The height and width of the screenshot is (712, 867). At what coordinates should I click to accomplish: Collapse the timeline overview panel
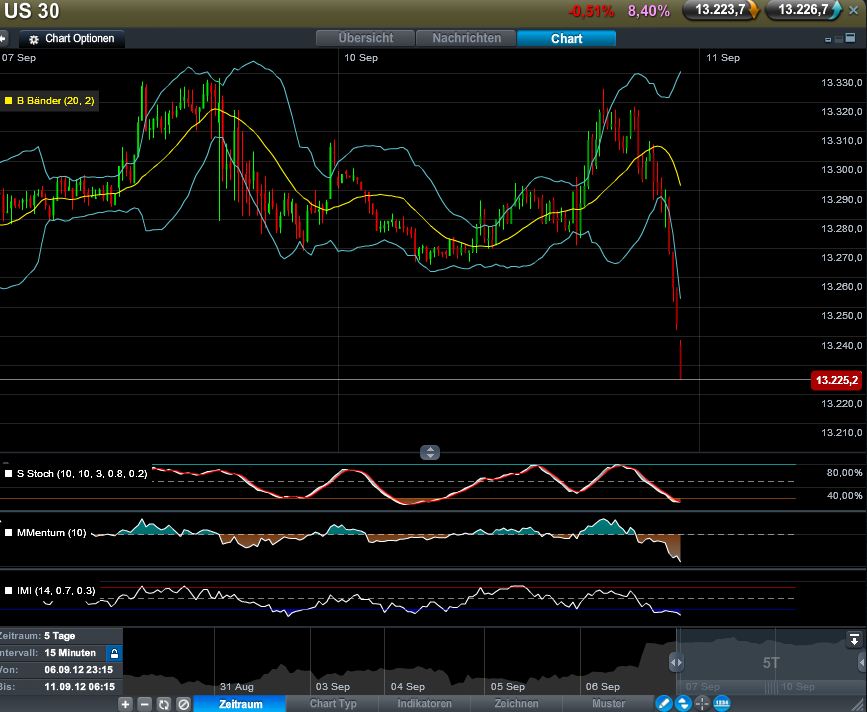coord(854,639)
